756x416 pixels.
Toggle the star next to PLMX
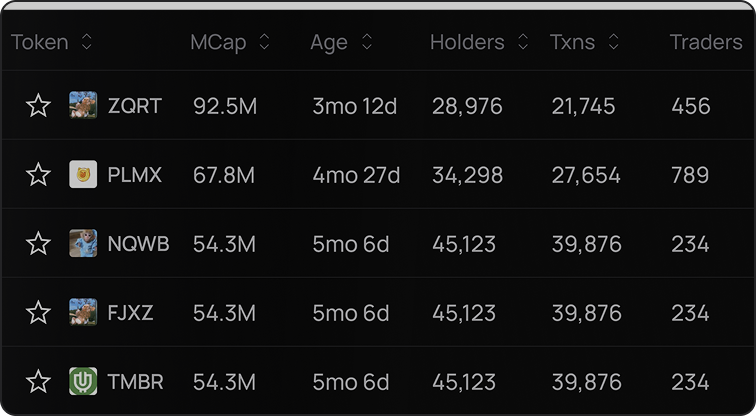pyautogui.click(x=38, y=174)
